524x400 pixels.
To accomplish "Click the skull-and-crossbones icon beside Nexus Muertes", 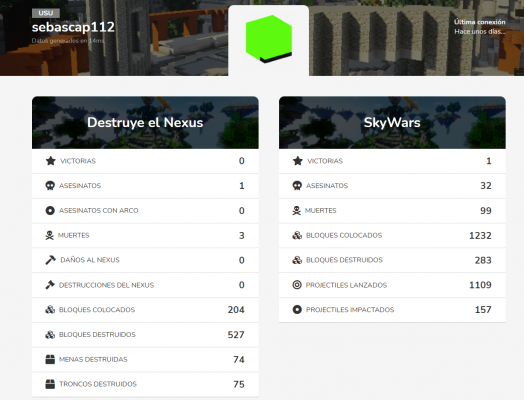I will pos(49,235).
